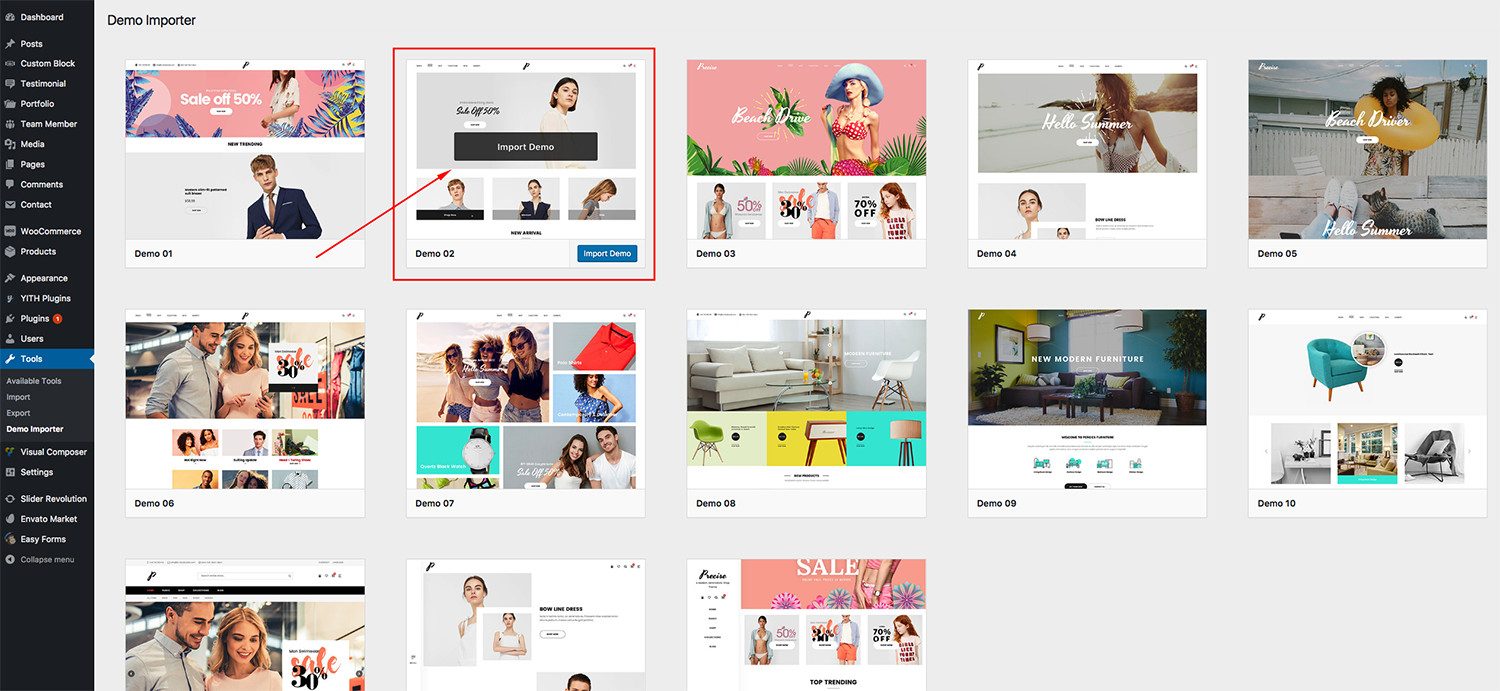Viewport: 1500px width, 691px height.
Task: Click the Appearance paintbrush icon
Action: click(10, 278)
